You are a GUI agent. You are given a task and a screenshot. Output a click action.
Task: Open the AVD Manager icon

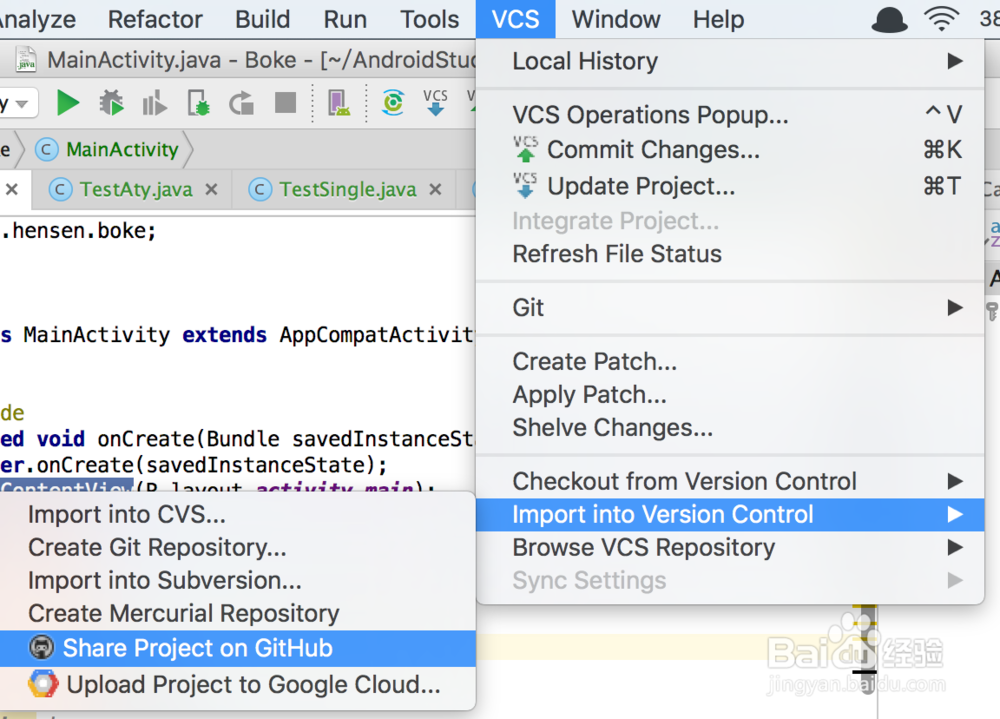[338, 102]
